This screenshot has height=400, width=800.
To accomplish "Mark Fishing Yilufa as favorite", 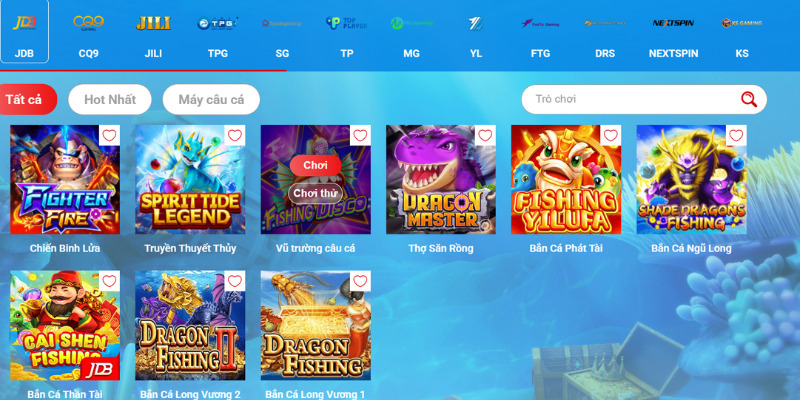I will (611, 135).
